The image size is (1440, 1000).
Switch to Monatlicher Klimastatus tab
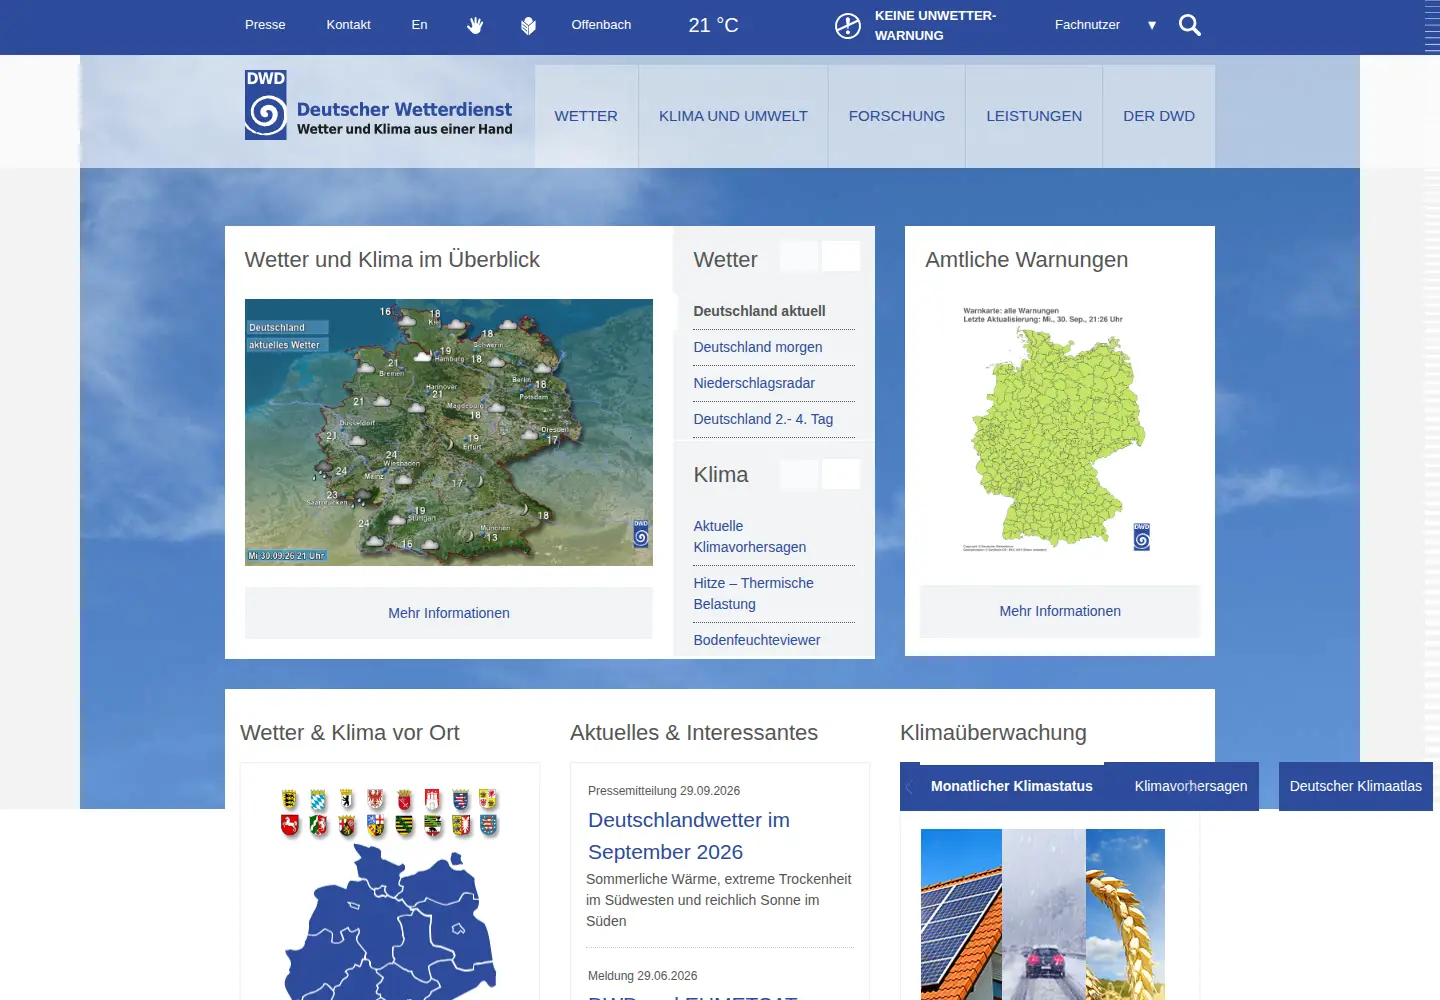[1011, 786]
